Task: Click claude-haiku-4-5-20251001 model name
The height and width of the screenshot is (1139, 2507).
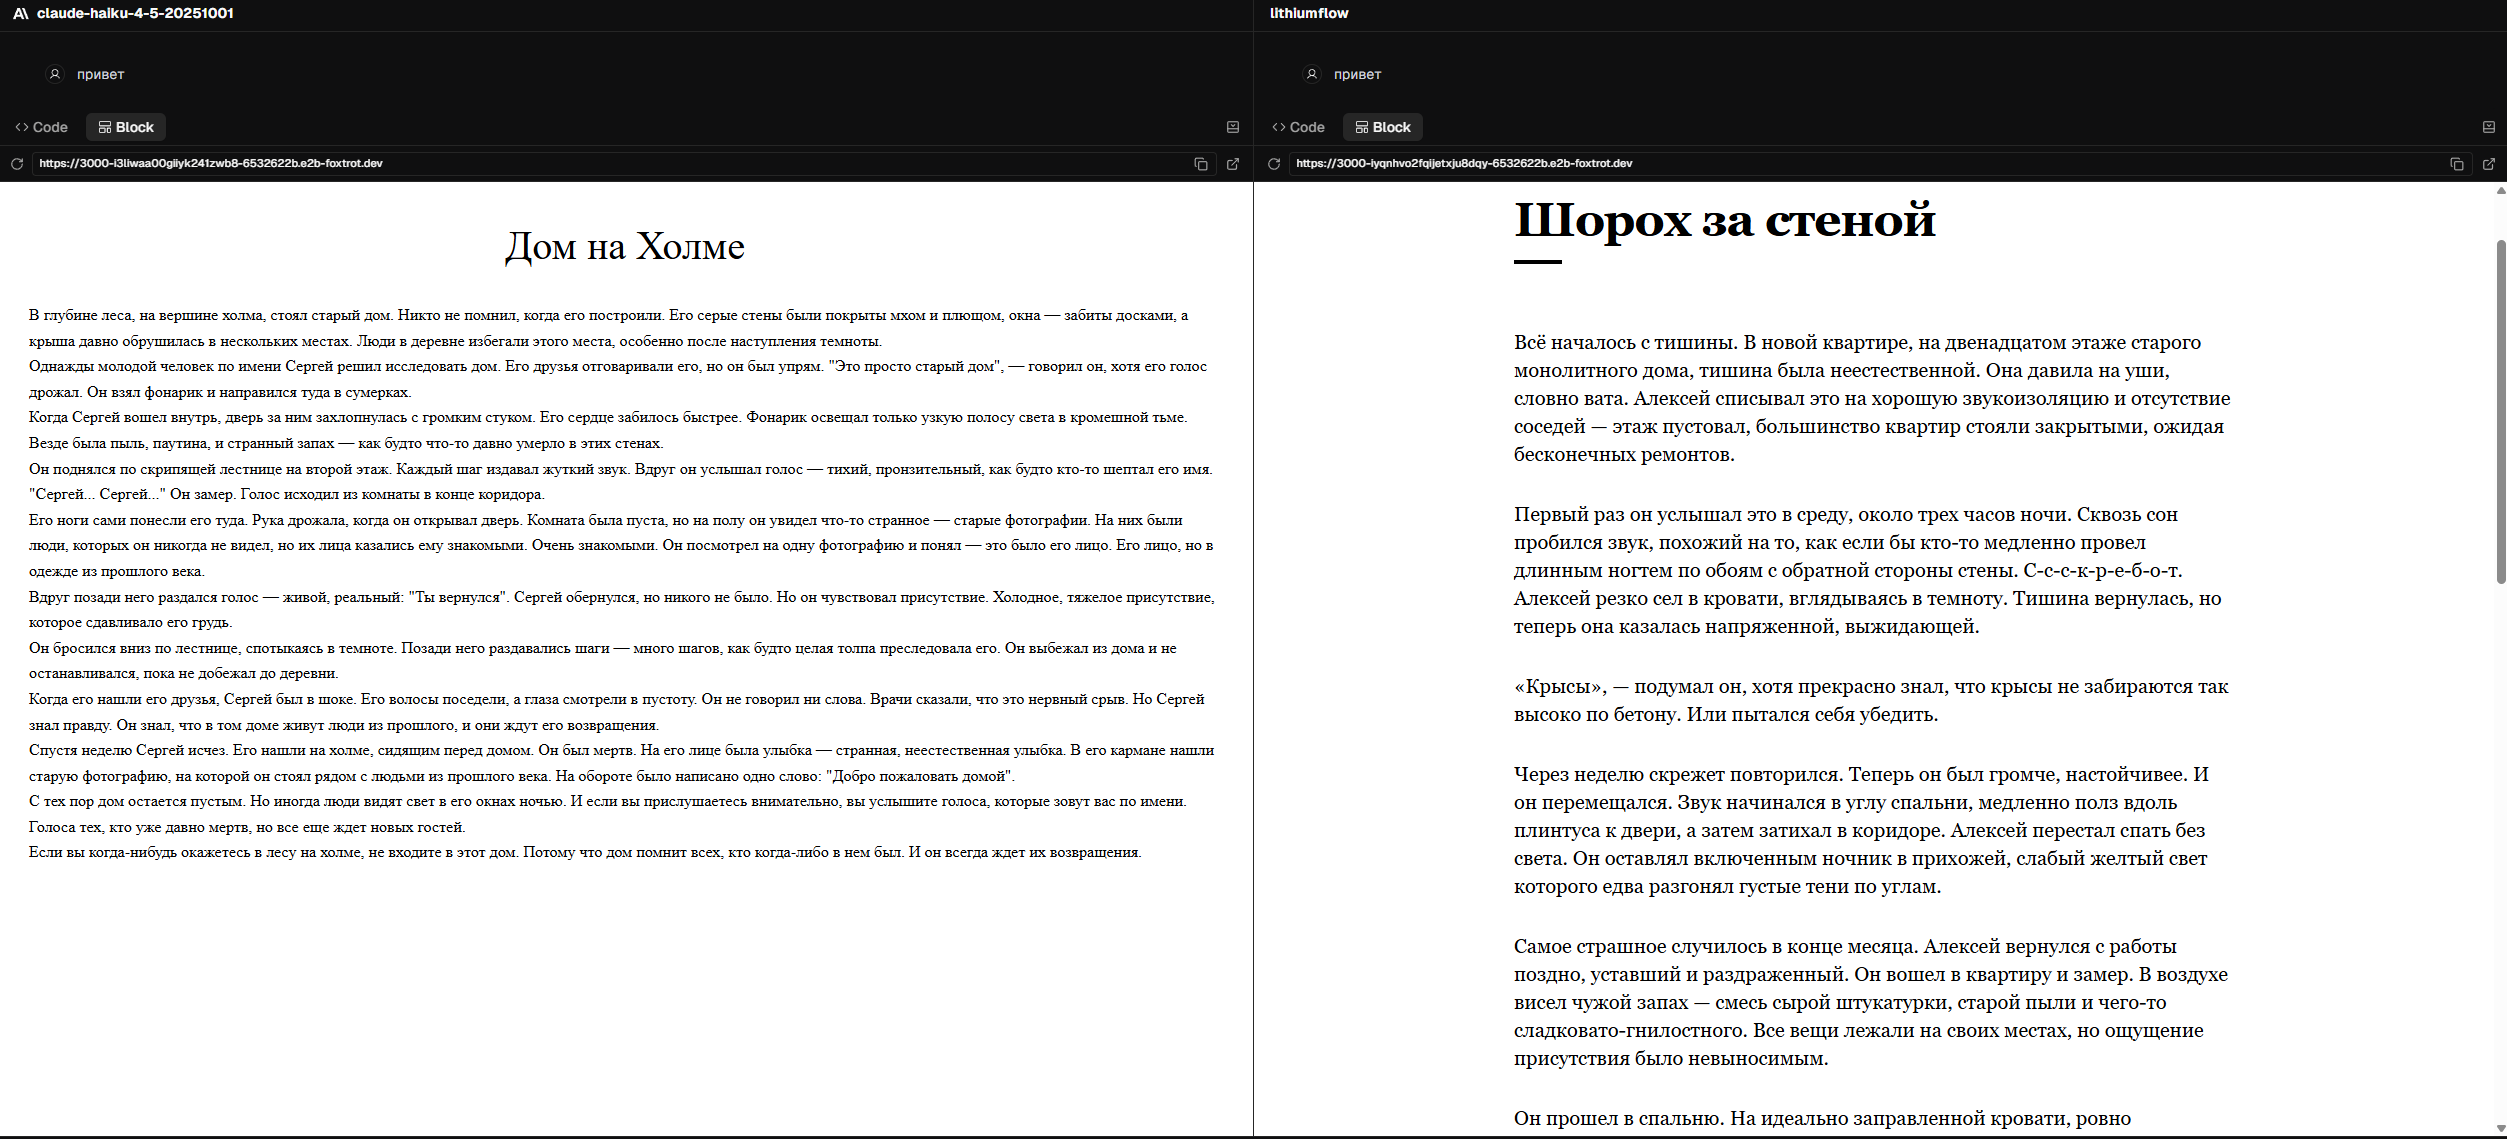Action: 135,13
